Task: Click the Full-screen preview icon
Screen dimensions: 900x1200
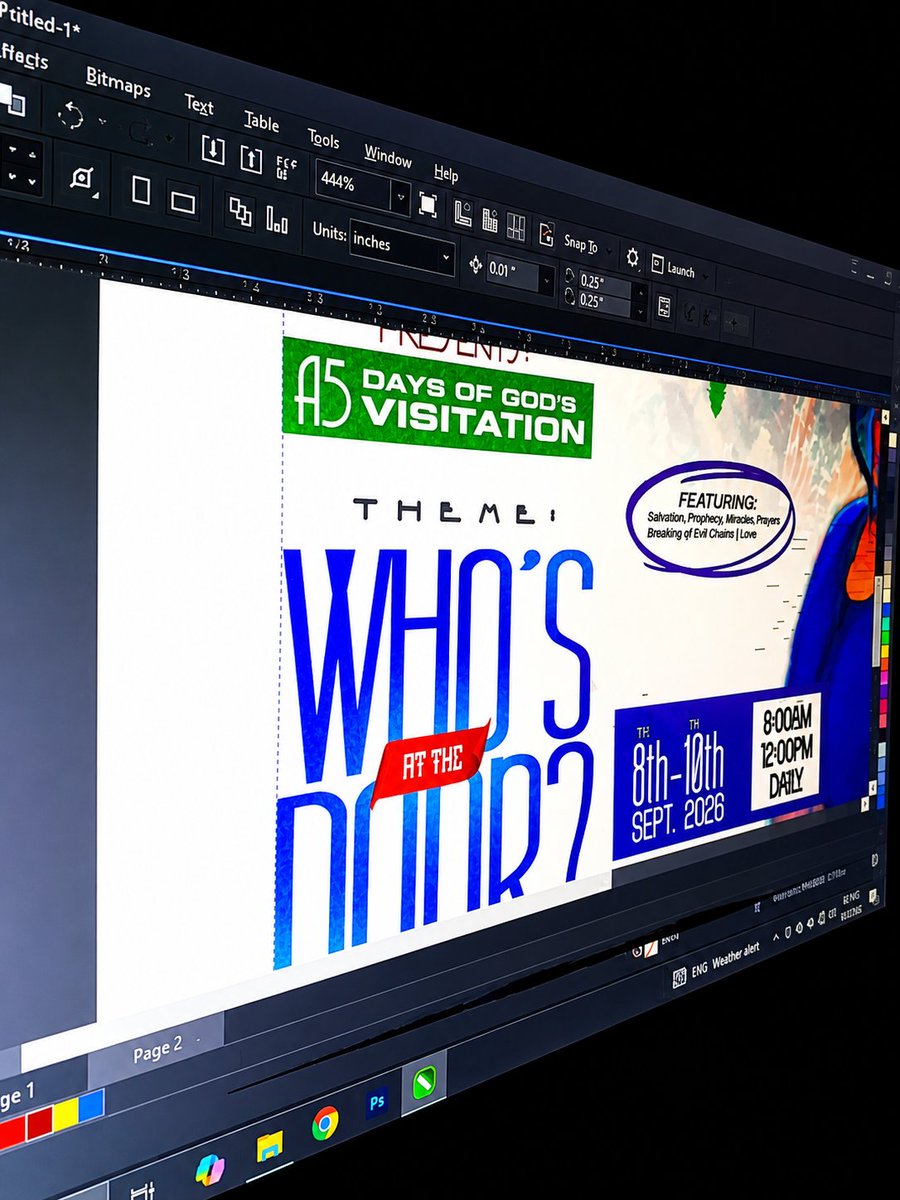Action: (x=428, y=205)
